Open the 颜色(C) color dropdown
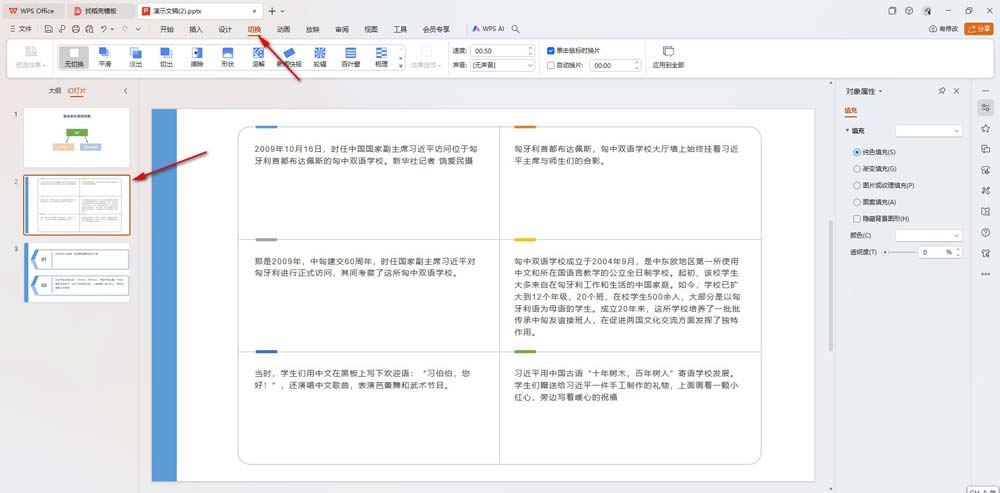This screenshot has height=493, width=1000. [x=929, y=235]
